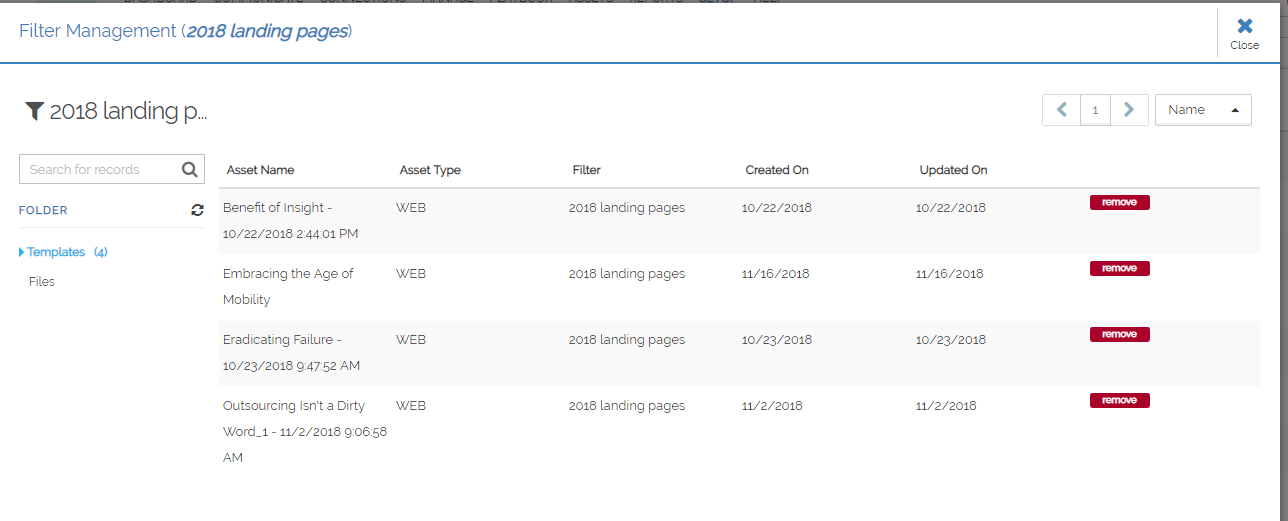Click the 2018 landing pages title link
This screenshot has height=521, width=1288.
(267, 31)
